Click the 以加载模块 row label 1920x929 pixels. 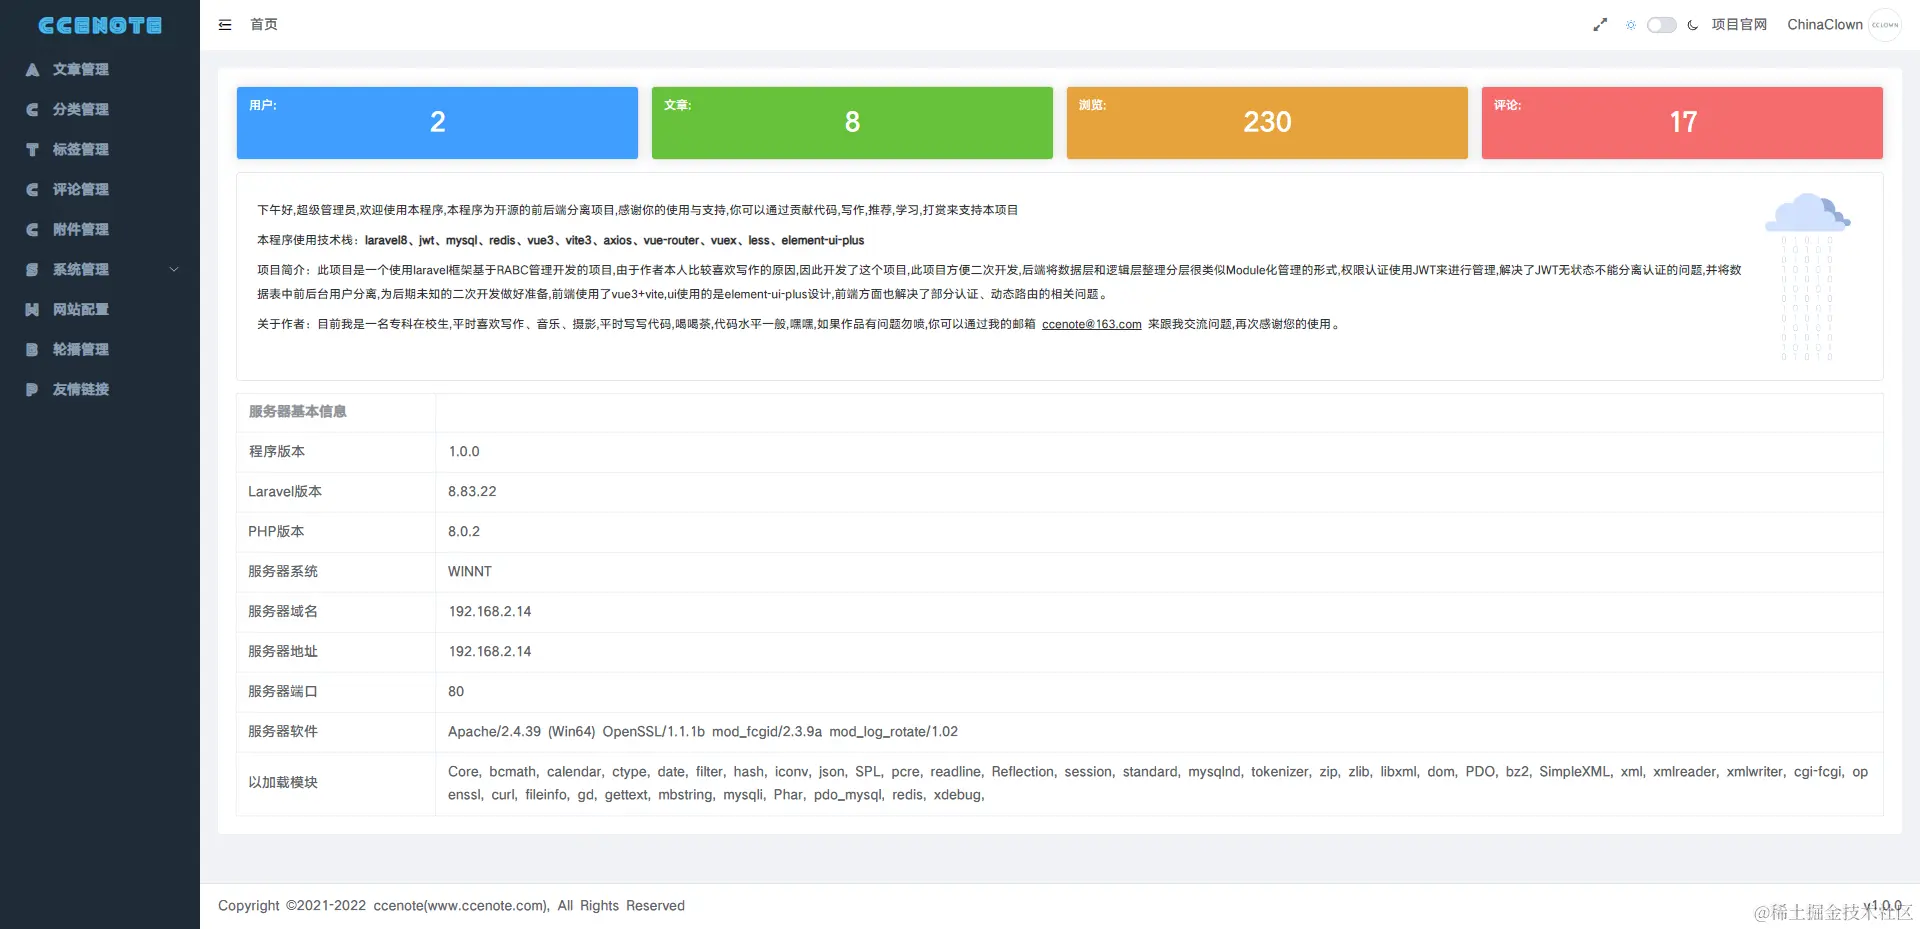click(x=283, y=783)
